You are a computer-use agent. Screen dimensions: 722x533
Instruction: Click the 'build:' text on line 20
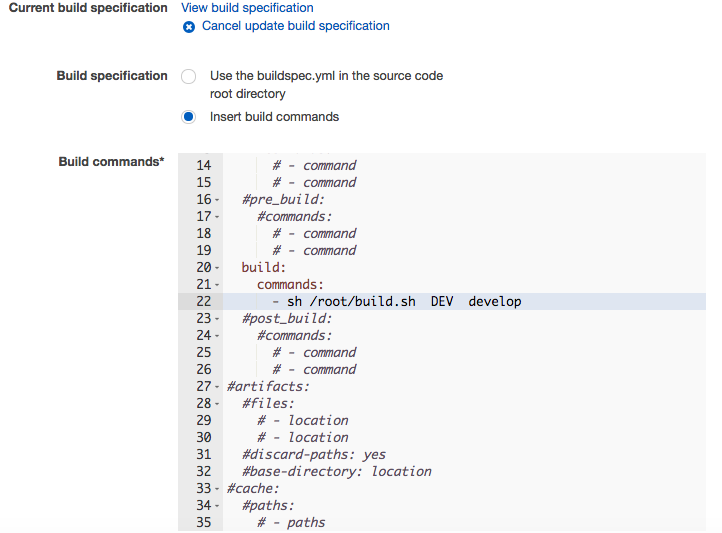(264, 268)
